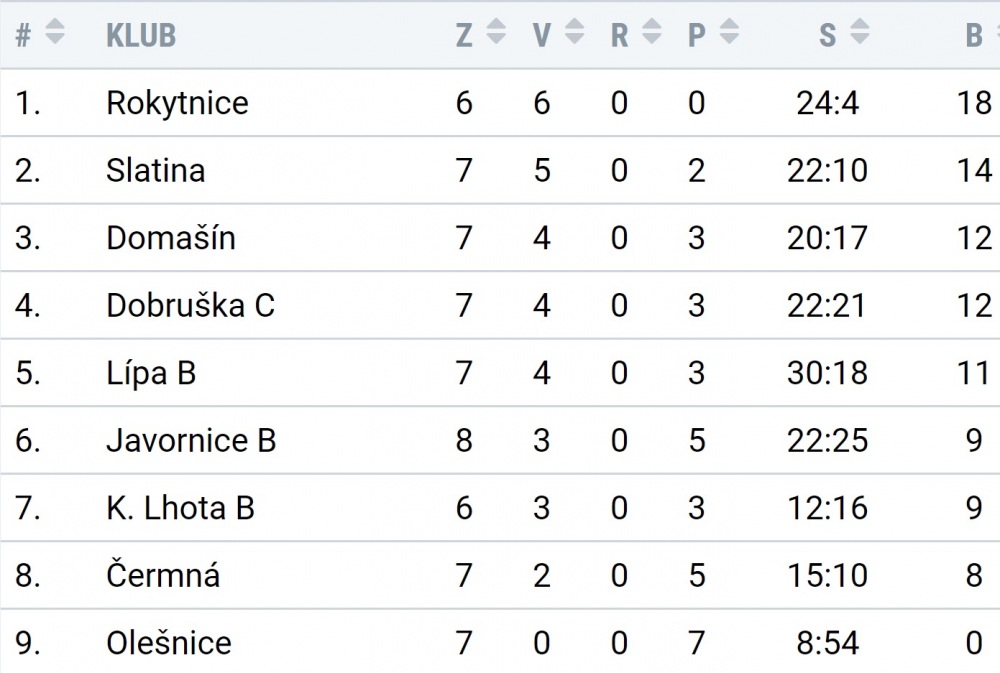Click the KLUB column header
Viewport: 1000px width, 673px height.
[141, 35]
